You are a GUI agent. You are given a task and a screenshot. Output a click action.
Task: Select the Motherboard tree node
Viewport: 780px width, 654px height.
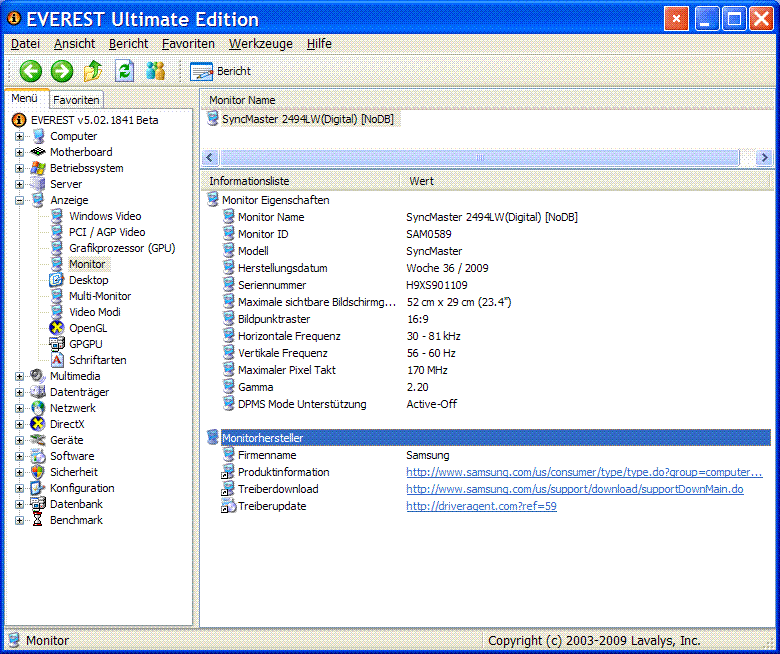coord(81,152)
